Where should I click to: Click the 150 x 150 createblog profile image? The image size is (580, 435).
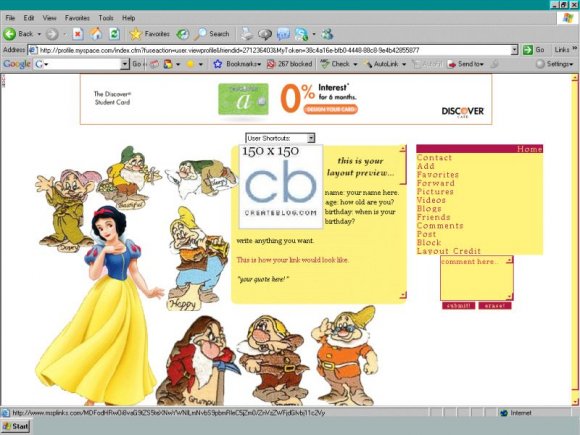point(281,187)
